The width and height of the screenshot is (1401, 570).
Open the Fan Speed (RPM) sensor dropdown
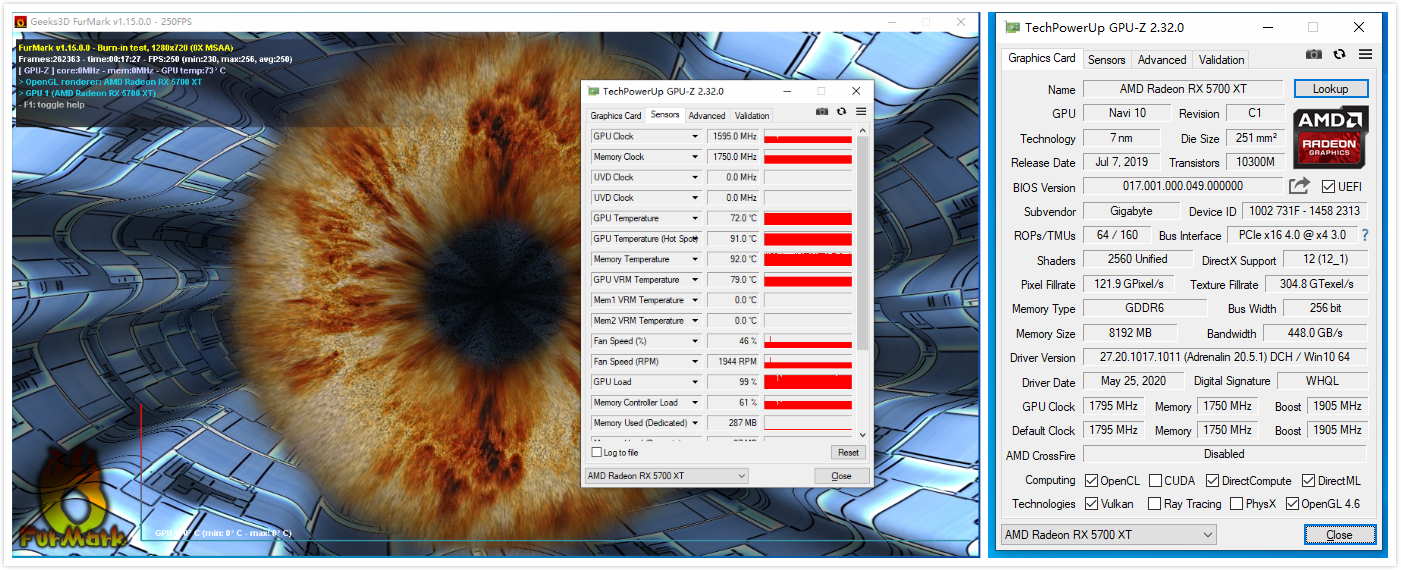point(695,362)
